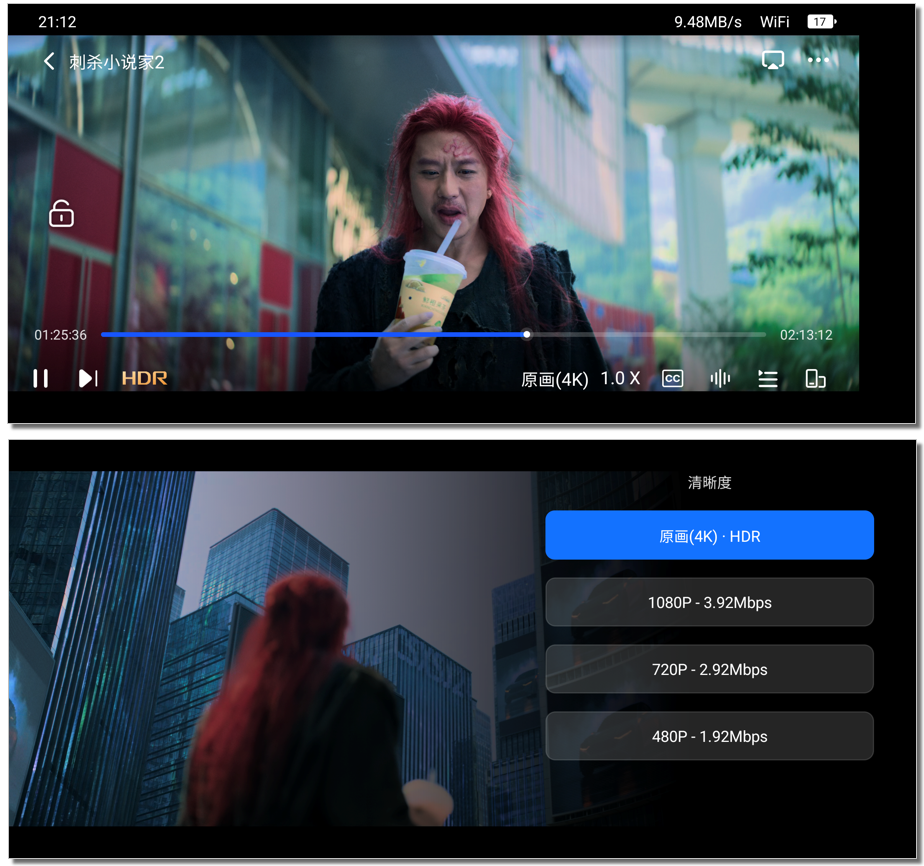
Task: Click the 21:12 clock in status bar
Action: tap(57, 22)
